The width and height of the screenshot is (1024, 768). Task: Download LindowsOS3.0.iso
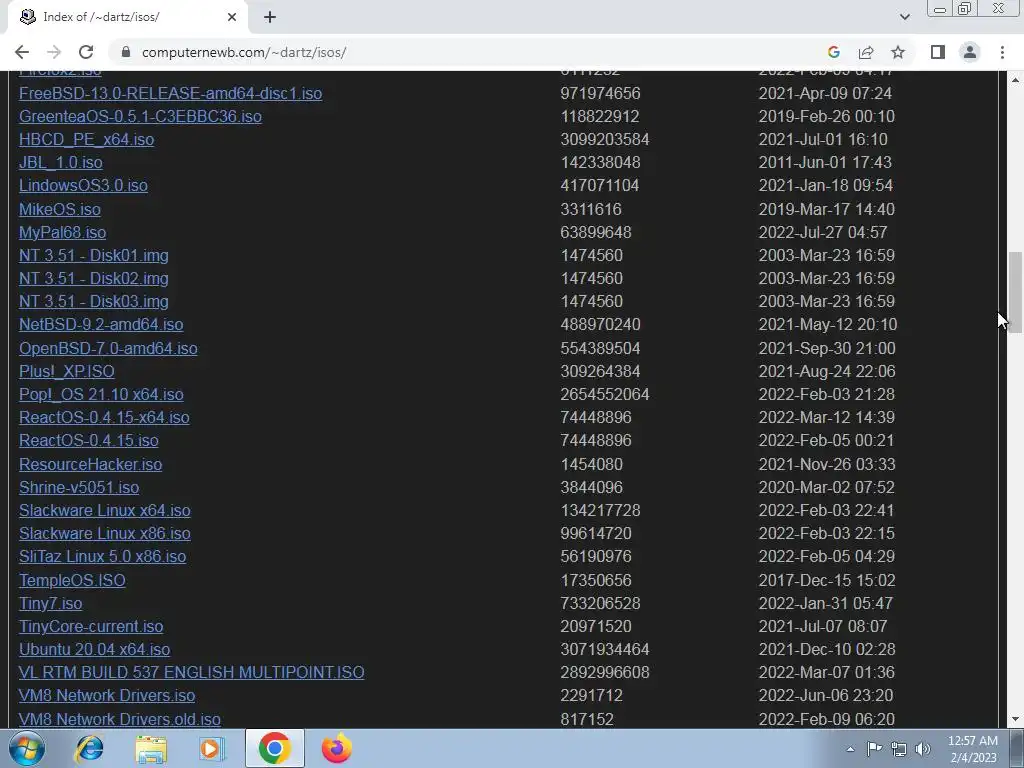tap(83, 185)
